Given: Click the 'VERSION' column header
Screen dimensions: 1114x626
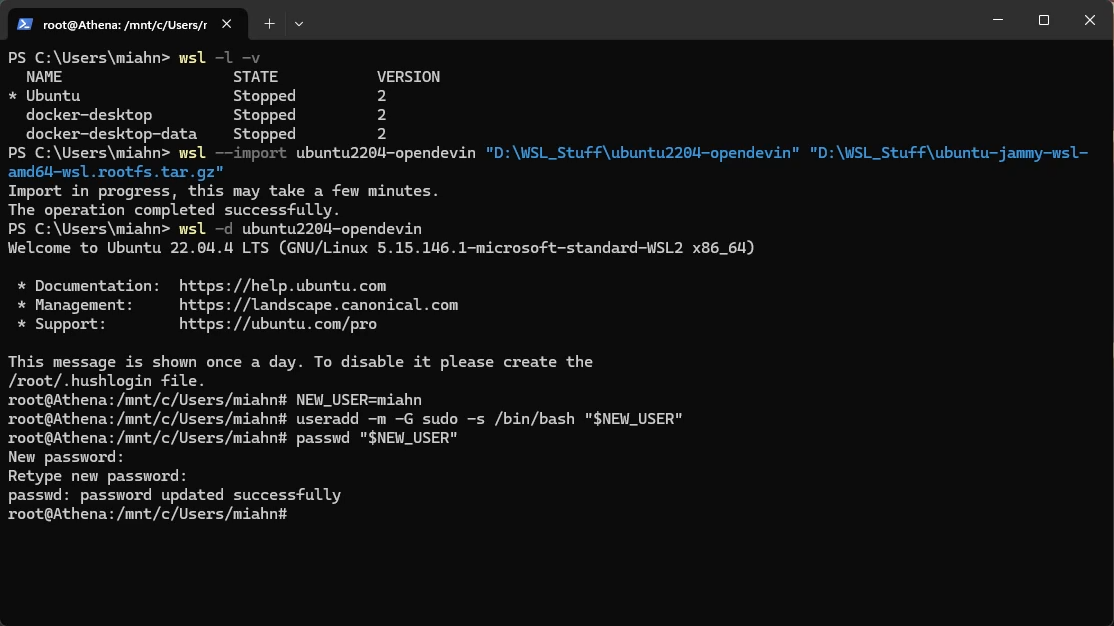Looking at the screenshot, I should [x=409, y=77].
